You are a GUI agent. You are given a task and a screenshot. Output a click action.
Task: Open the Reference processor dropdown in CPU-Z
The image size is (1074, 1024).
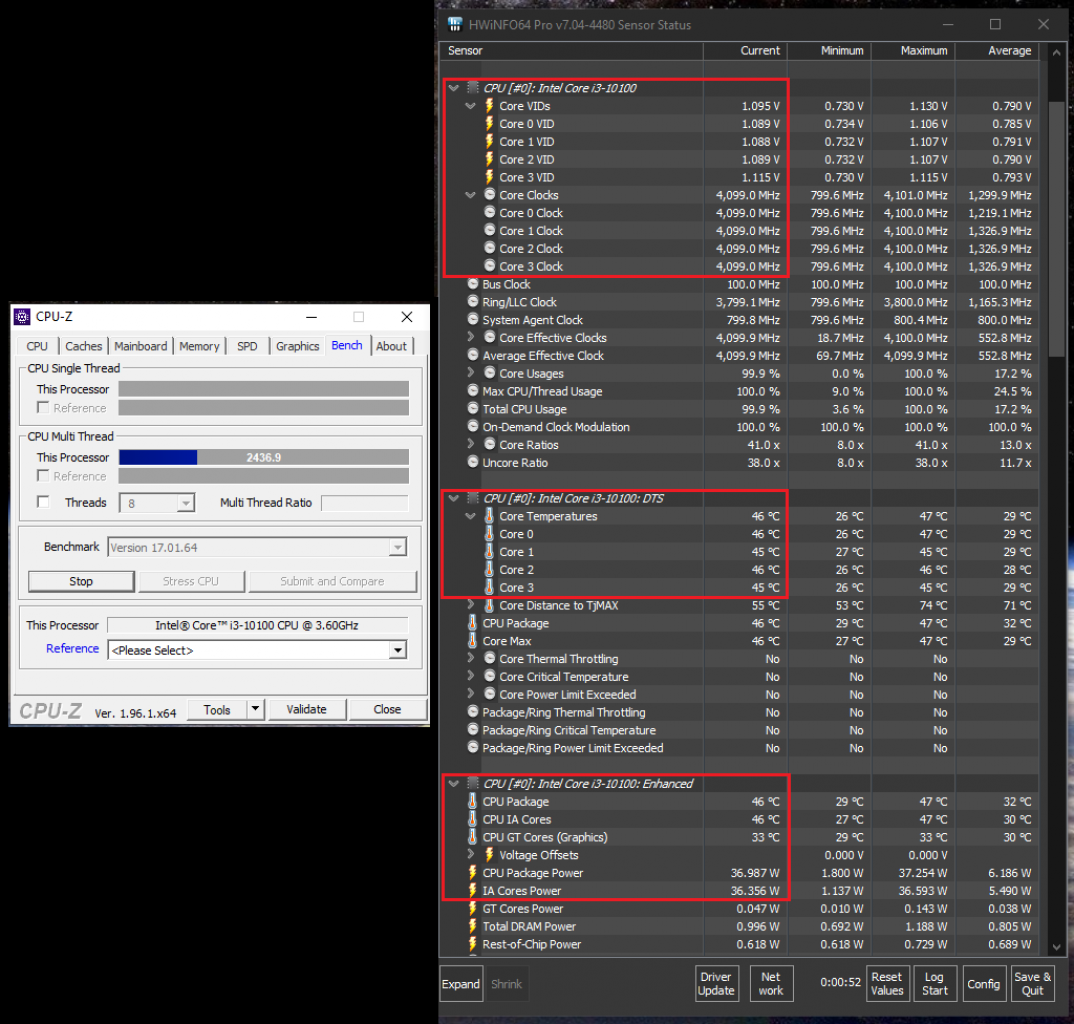click(397, 650)
